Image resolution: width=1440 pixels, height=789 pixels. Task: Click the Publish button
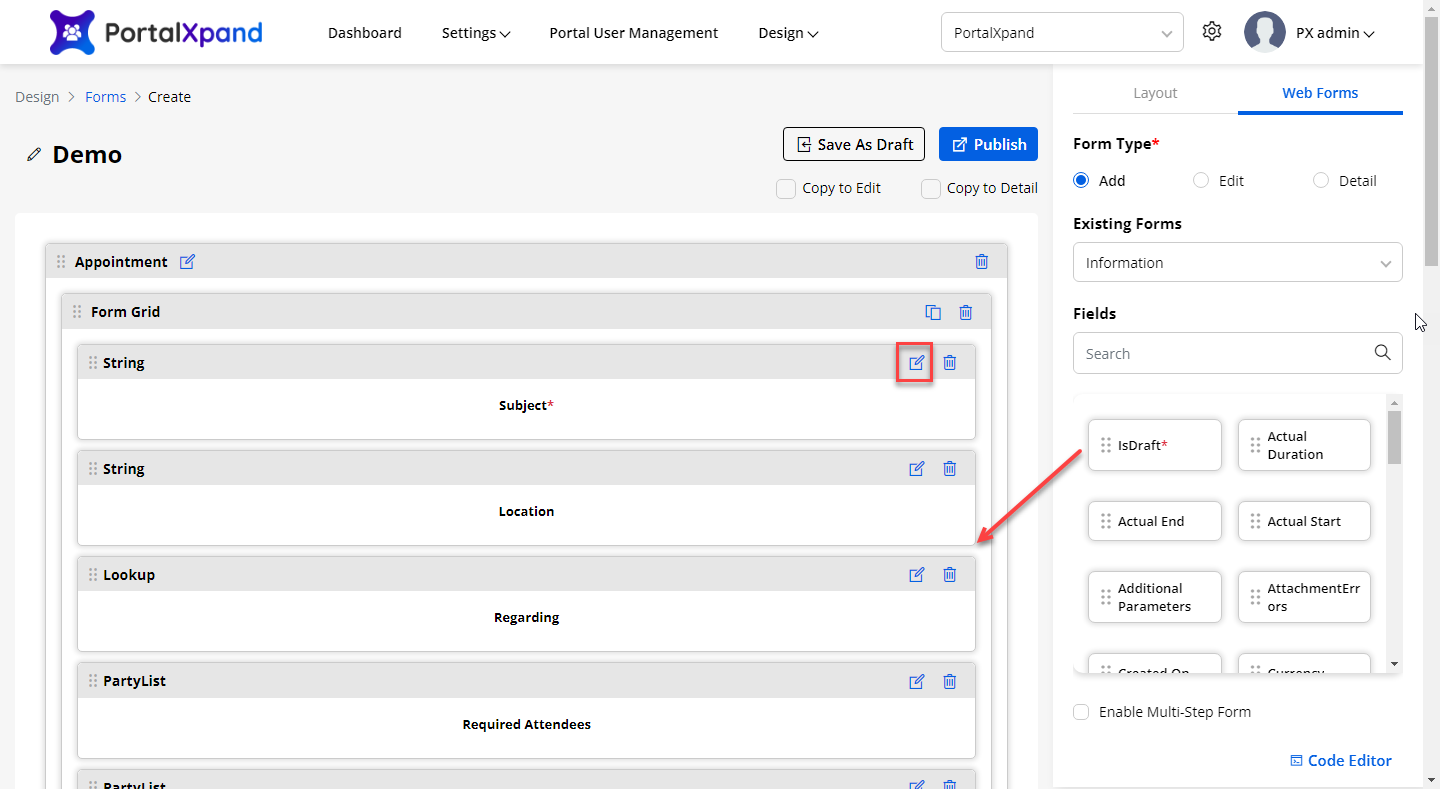[988, 144]
